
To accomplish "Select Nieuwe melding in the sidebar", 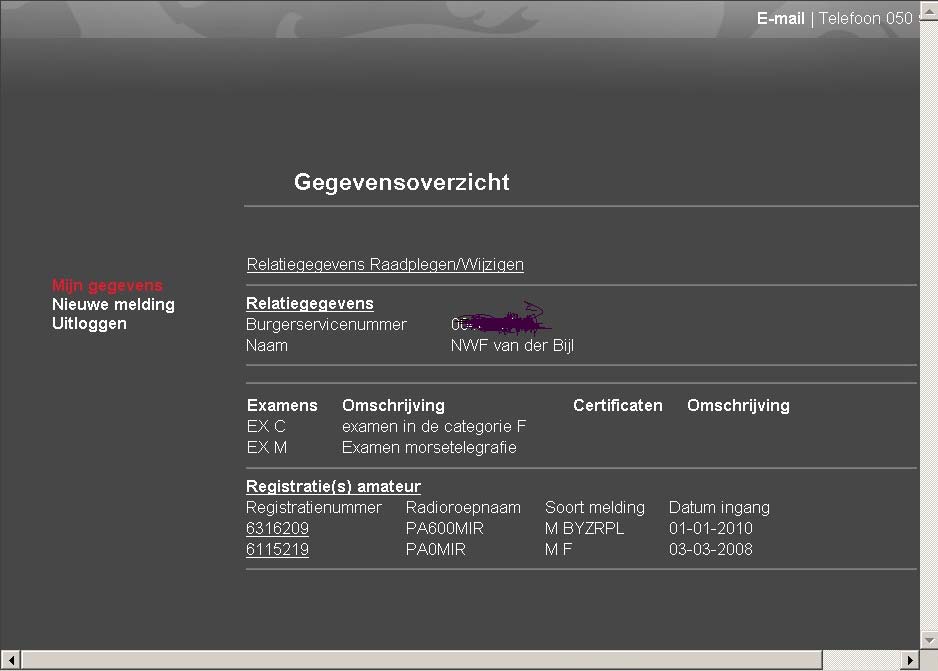I will click(x=113, y=304).
